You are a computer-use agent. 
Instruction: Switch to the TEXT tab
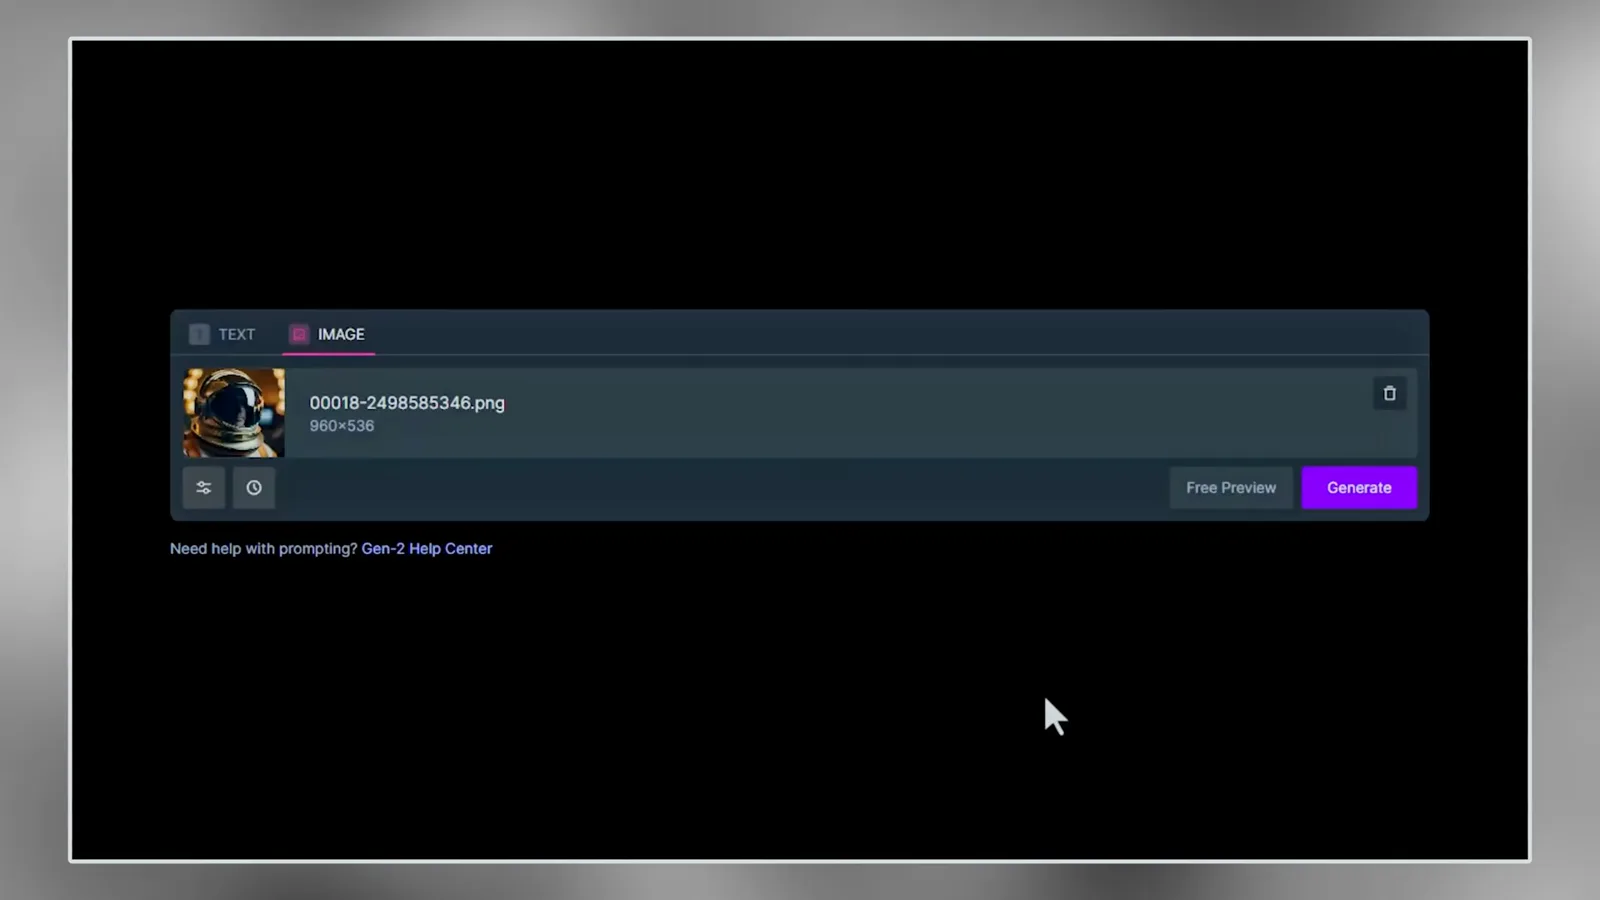click(x=223, y=334)
